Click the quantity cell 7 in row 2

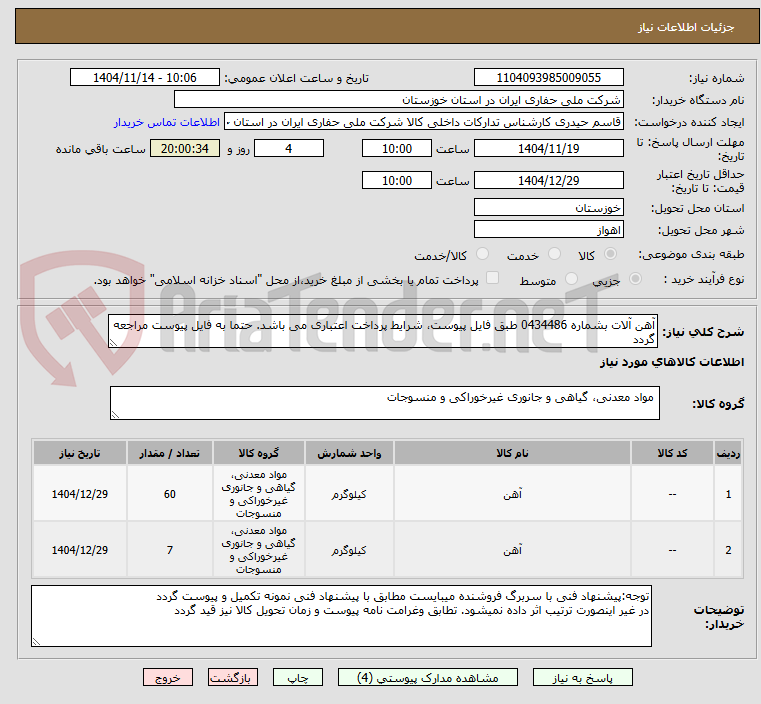pos(169,550)
